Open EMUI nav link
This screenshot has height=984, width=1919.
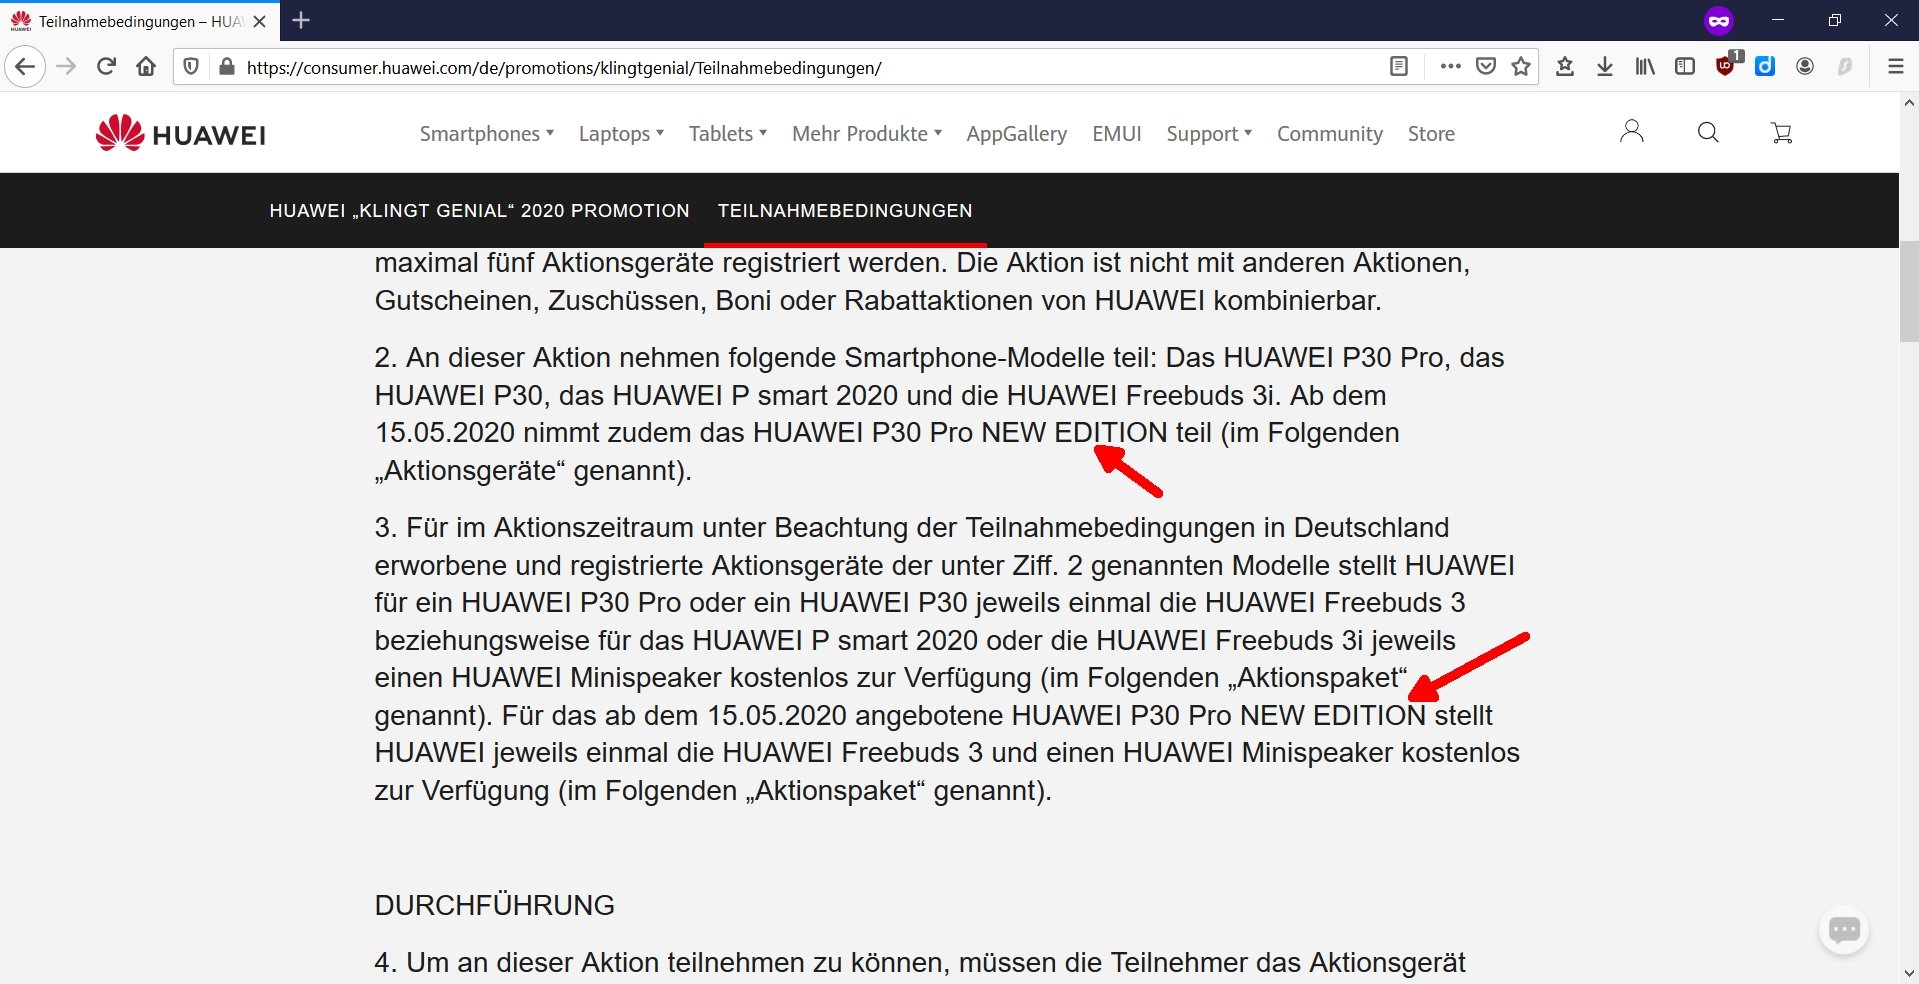click(x=1117, y=134)
